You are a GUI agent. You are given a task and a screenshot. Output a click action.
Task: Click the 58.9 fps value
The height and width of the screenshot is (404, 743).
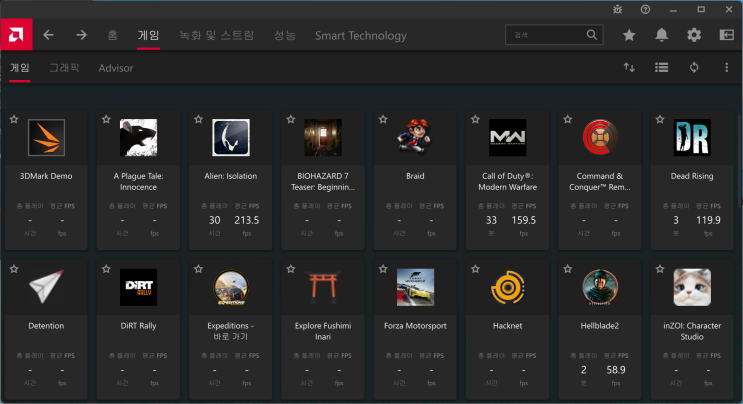pos(616,370)
